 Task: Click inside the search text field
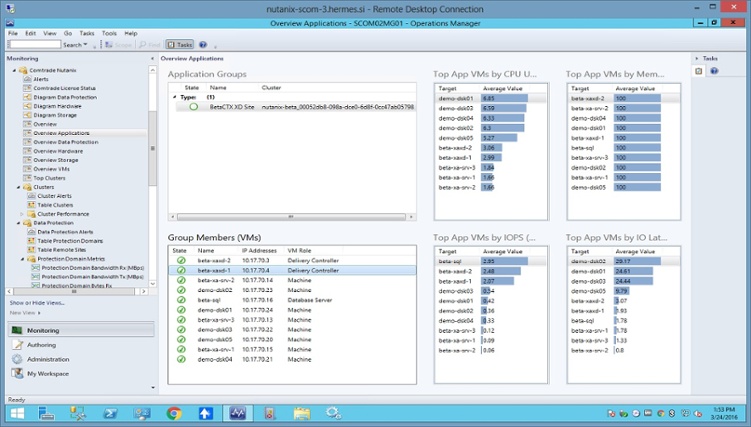click(35, 45)
